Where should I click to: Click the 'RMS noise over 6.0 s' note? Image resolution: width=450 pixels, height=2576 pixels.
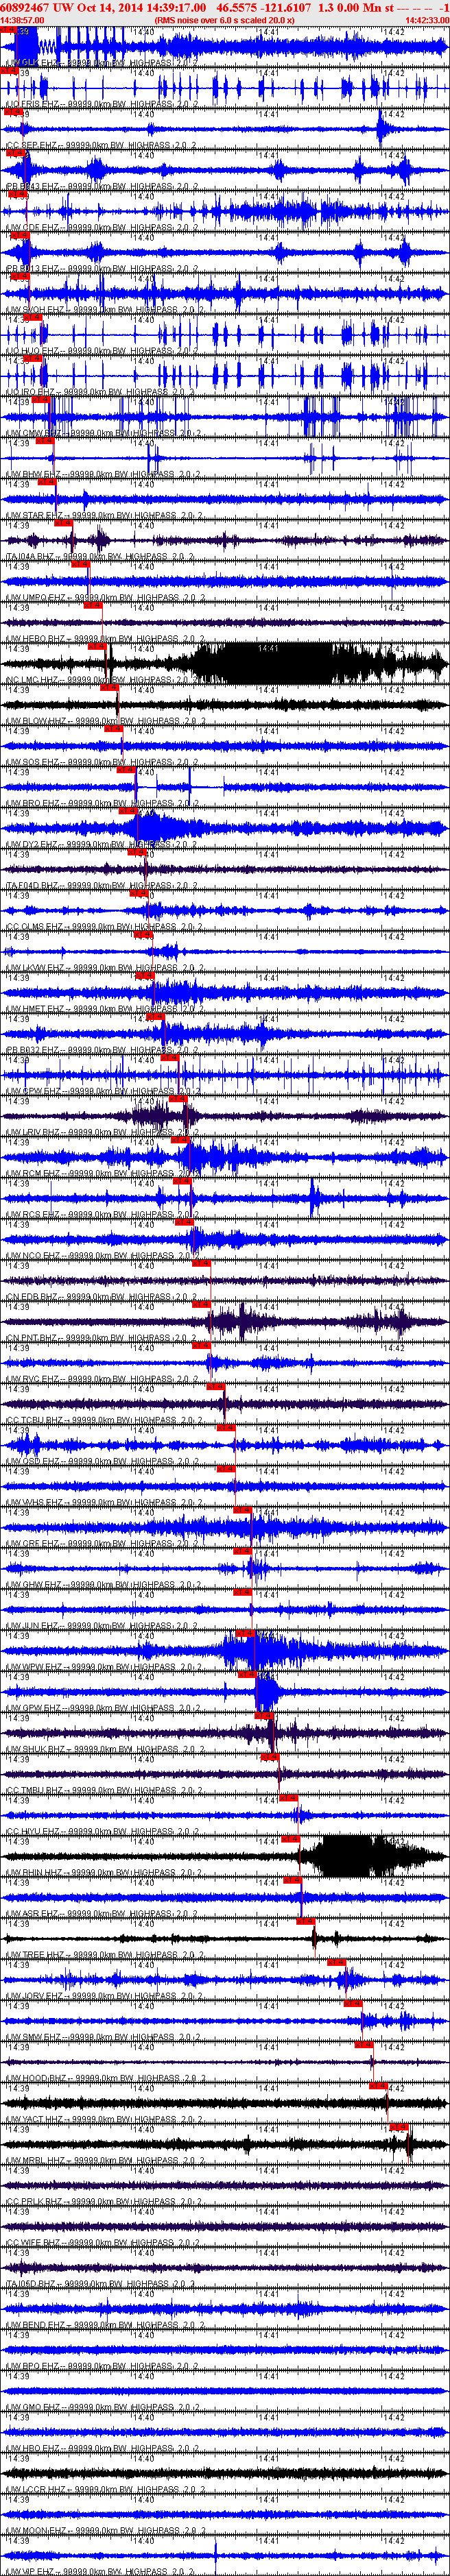[225, 20]
